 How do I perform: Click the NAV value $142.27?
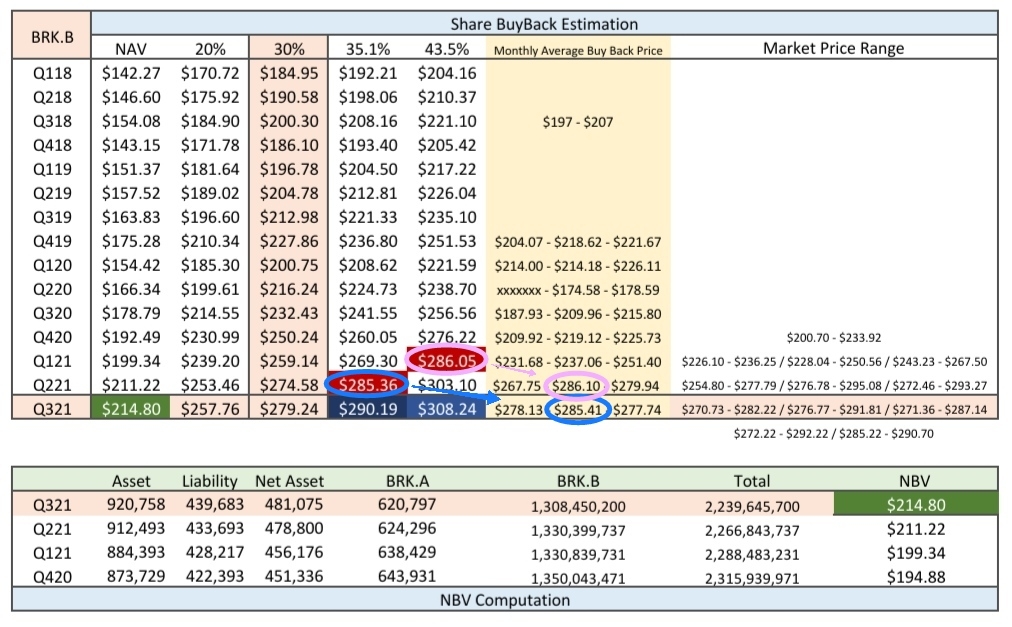pyautogui.click(x=131, y=73)
